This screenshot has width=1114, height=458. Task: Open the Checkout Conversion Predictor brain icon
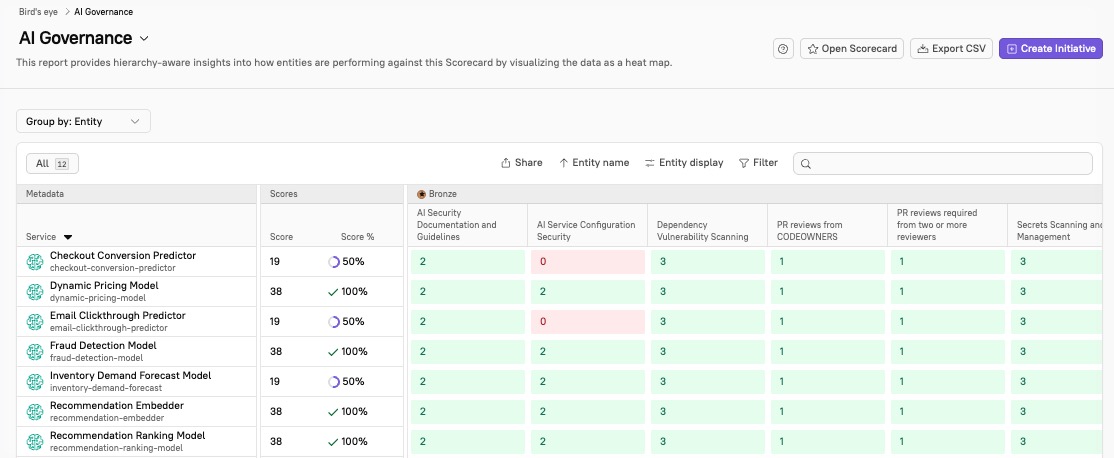35,262
